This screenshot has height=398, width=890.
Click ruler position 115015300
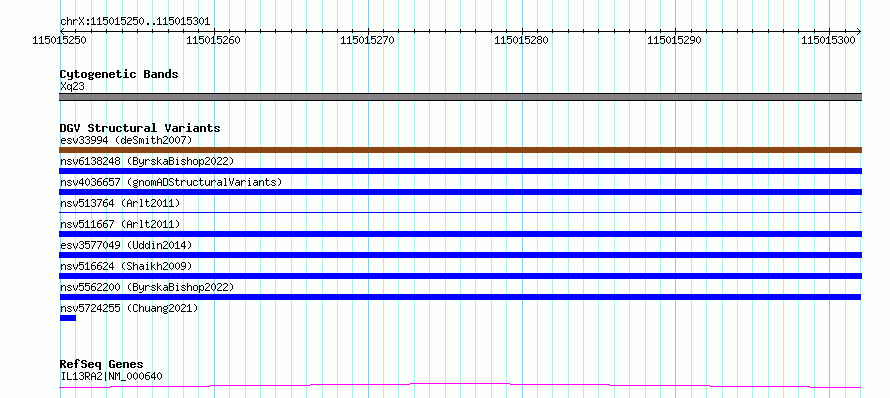[x=829, y=40]
